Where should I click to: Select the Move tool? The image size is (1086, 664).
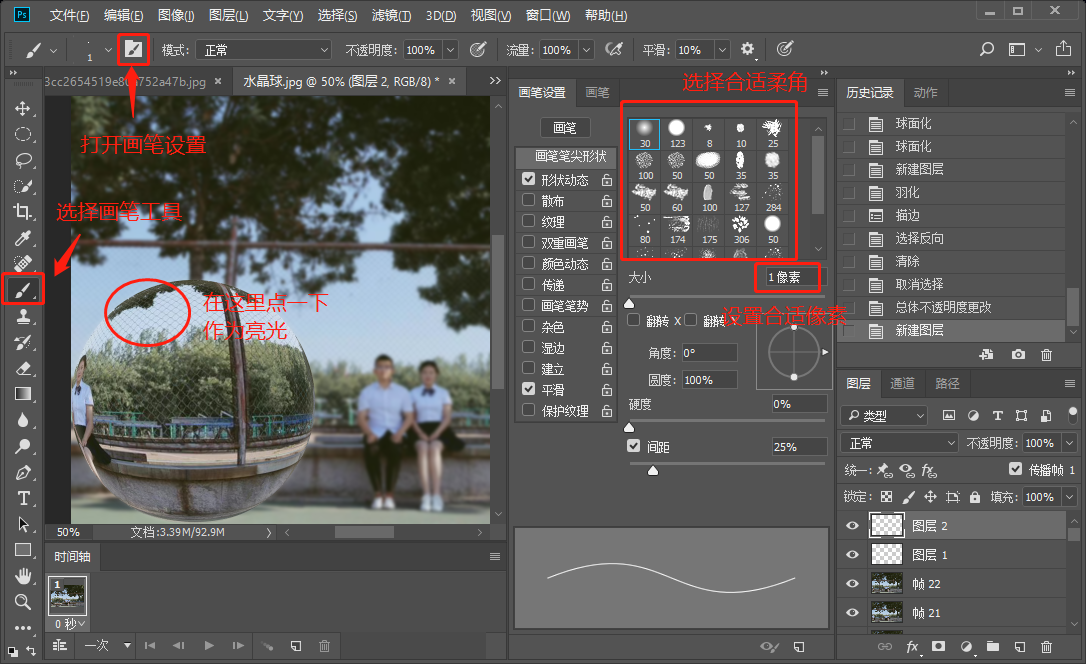(x=23, y=109)
